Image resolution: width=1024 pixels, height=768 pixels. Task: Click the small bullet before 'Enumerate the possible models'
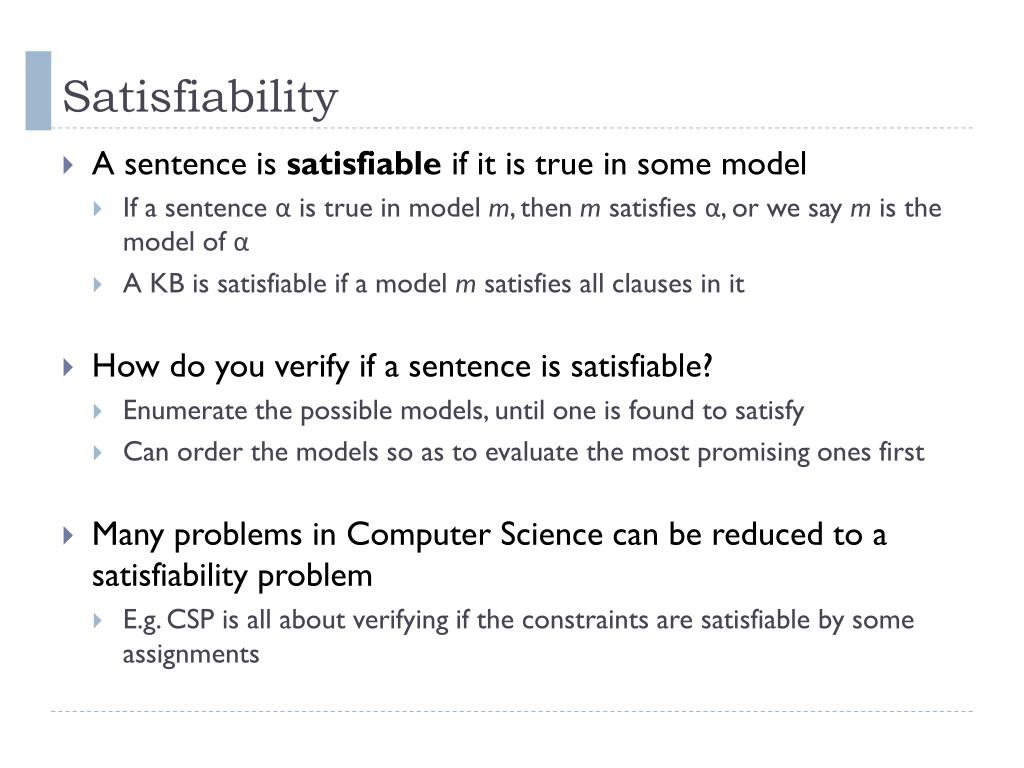[98, 411]
